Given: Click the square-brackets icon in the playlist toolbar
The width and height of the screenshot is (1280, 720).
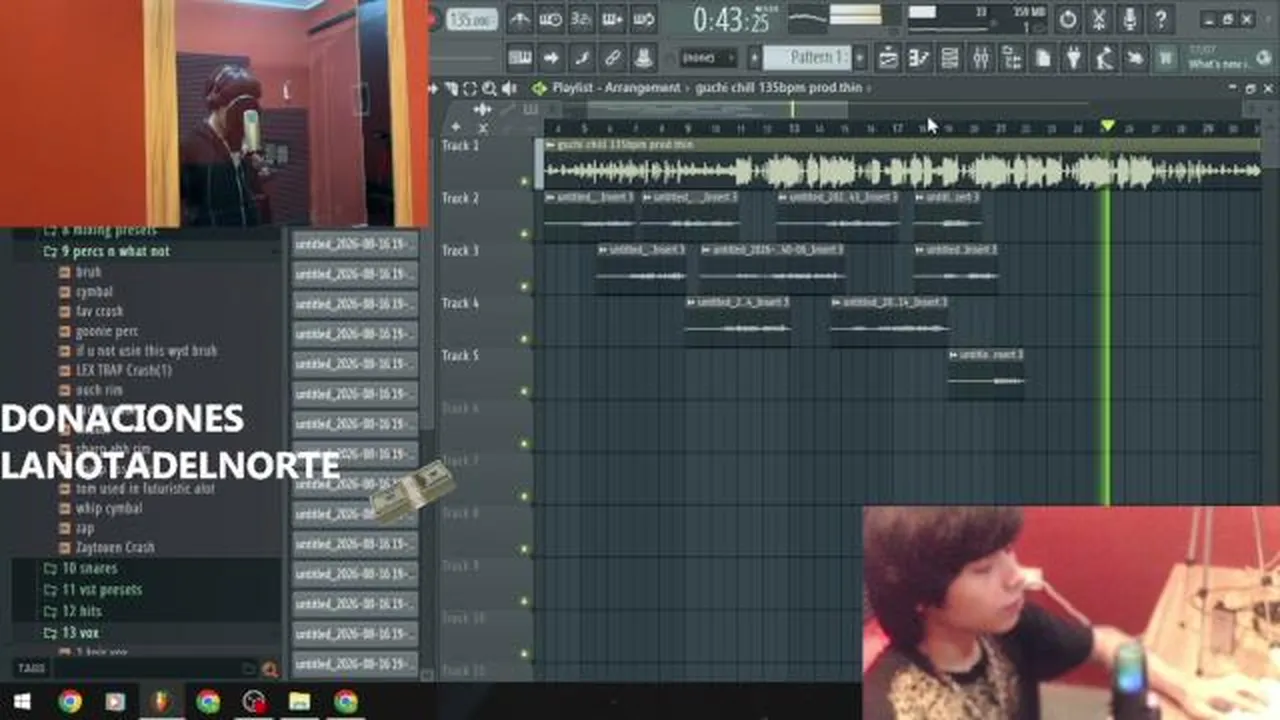Looking at the screenshot, I should coord(470,88).
